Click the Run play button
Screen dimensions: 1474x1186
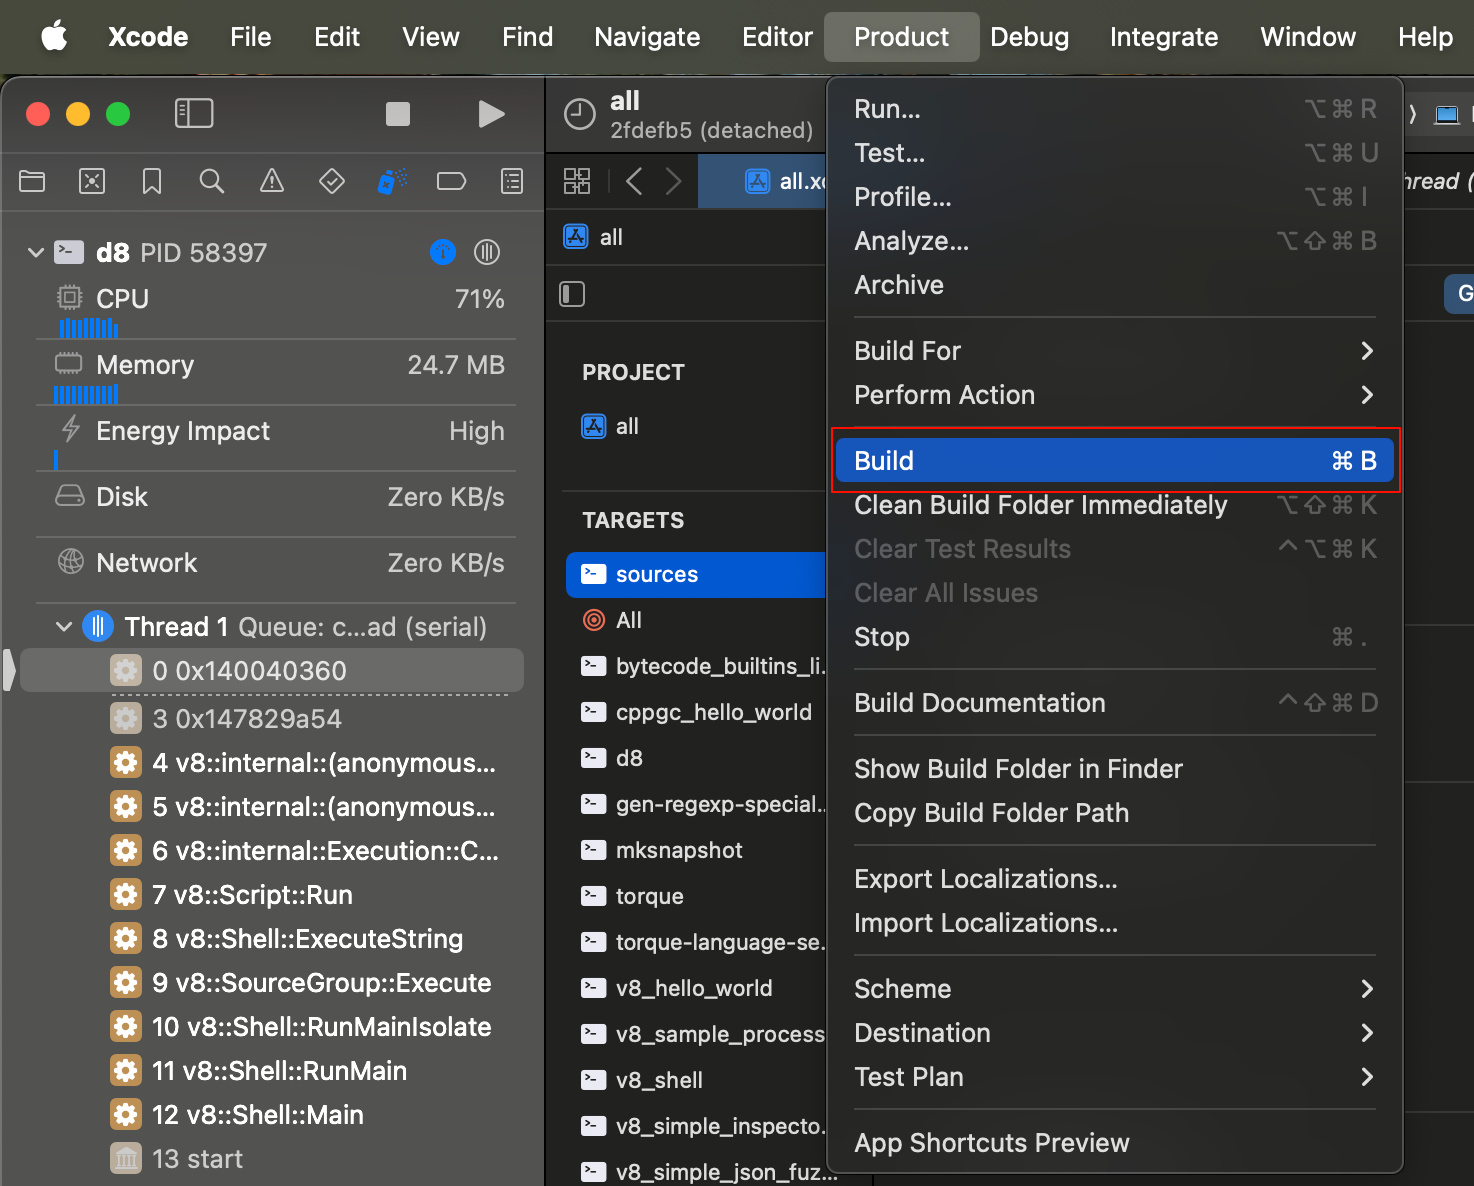tap(491, 114)
